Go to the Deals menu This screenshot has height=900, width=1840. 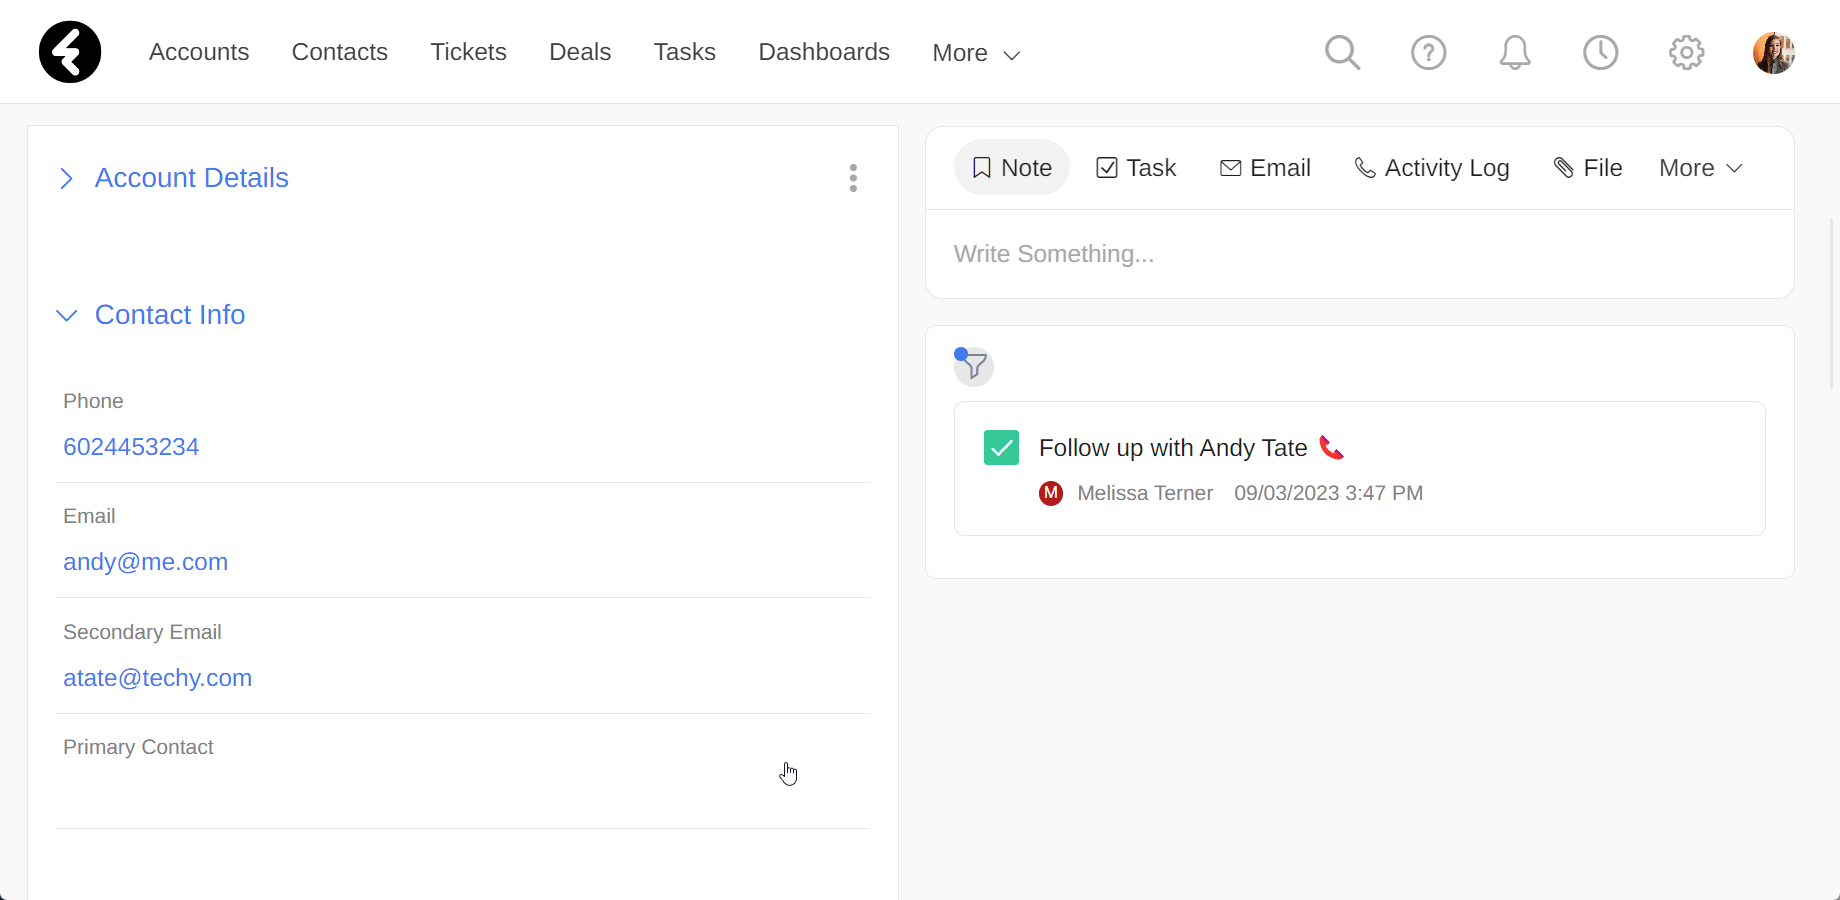[580, 52]
